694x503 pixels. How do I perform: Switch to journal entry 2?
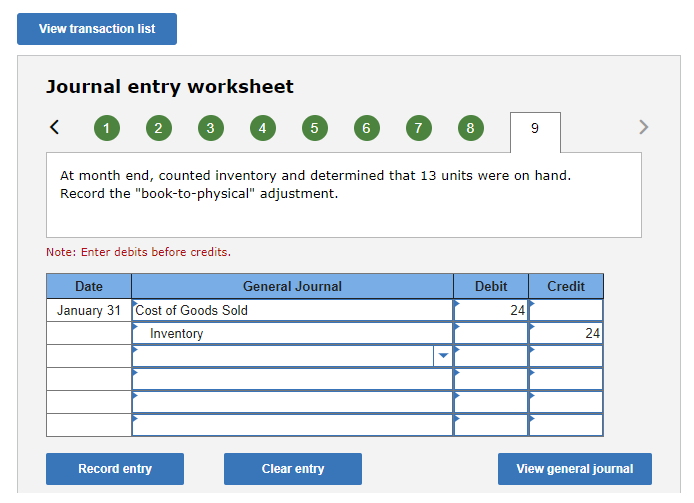[x=158, y=128]
